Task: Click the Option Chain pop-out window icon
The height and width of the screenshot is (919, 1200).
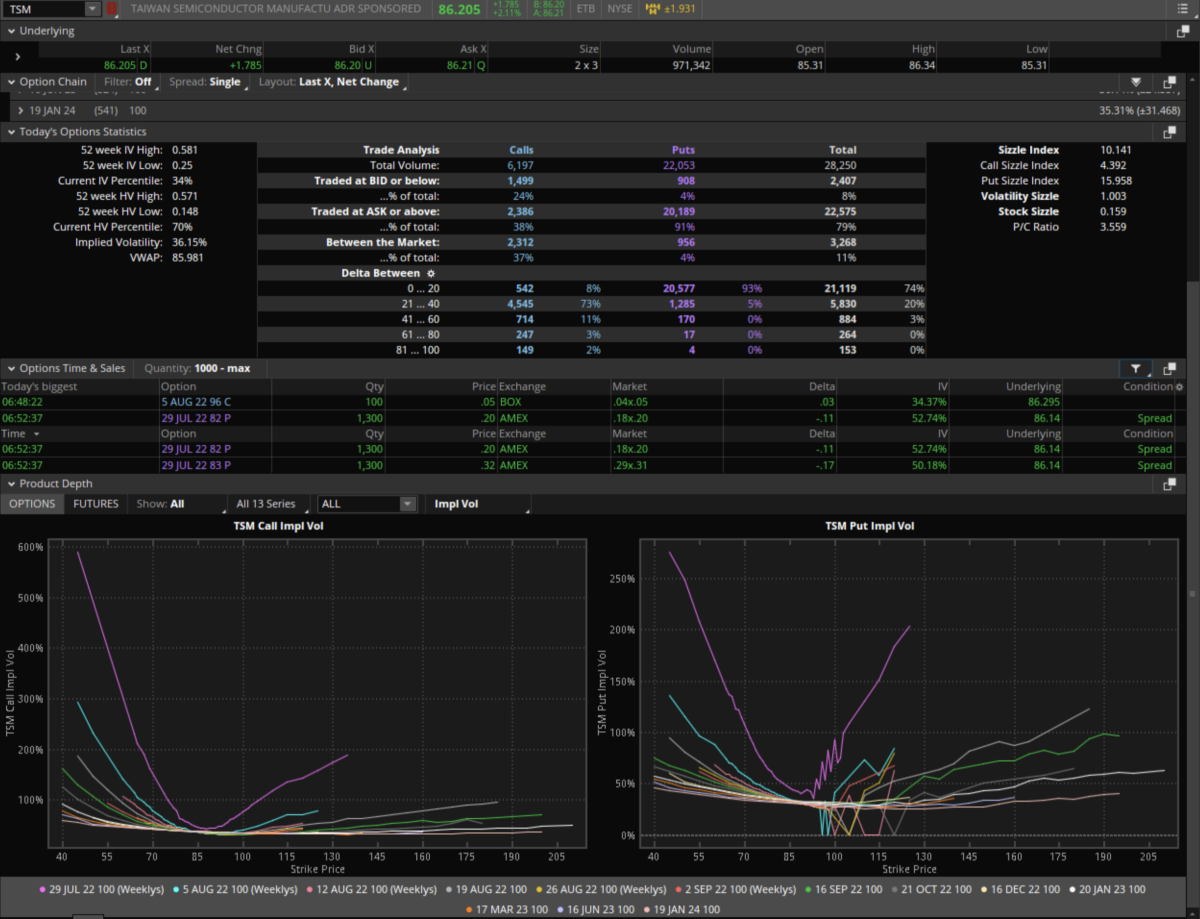Action: (x=1168, y=82)
